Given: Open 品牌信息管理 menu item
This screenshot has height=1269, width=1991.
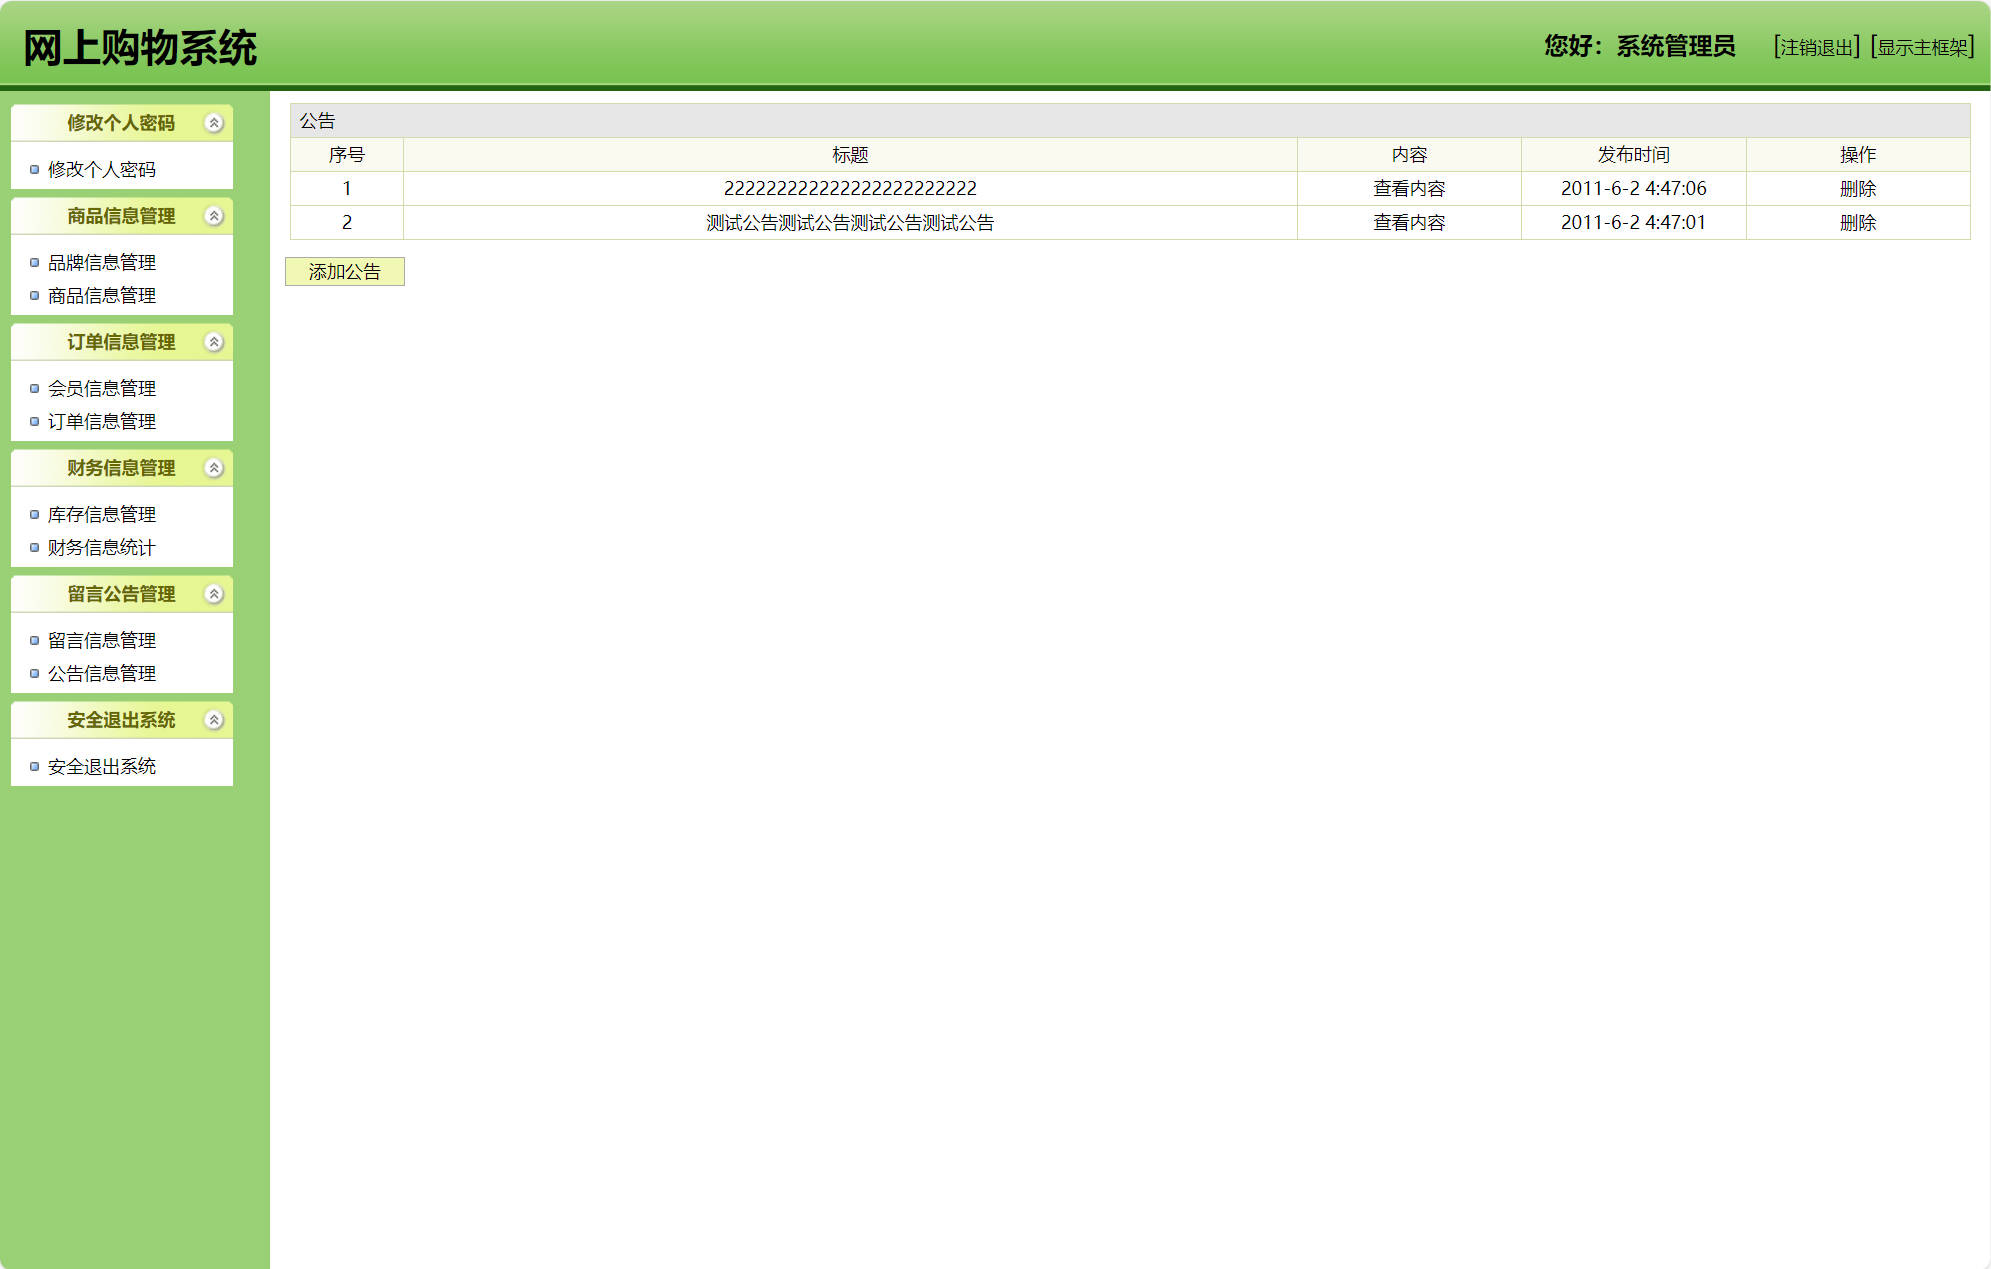Looking at the screenshot, I should pos(102,263).
